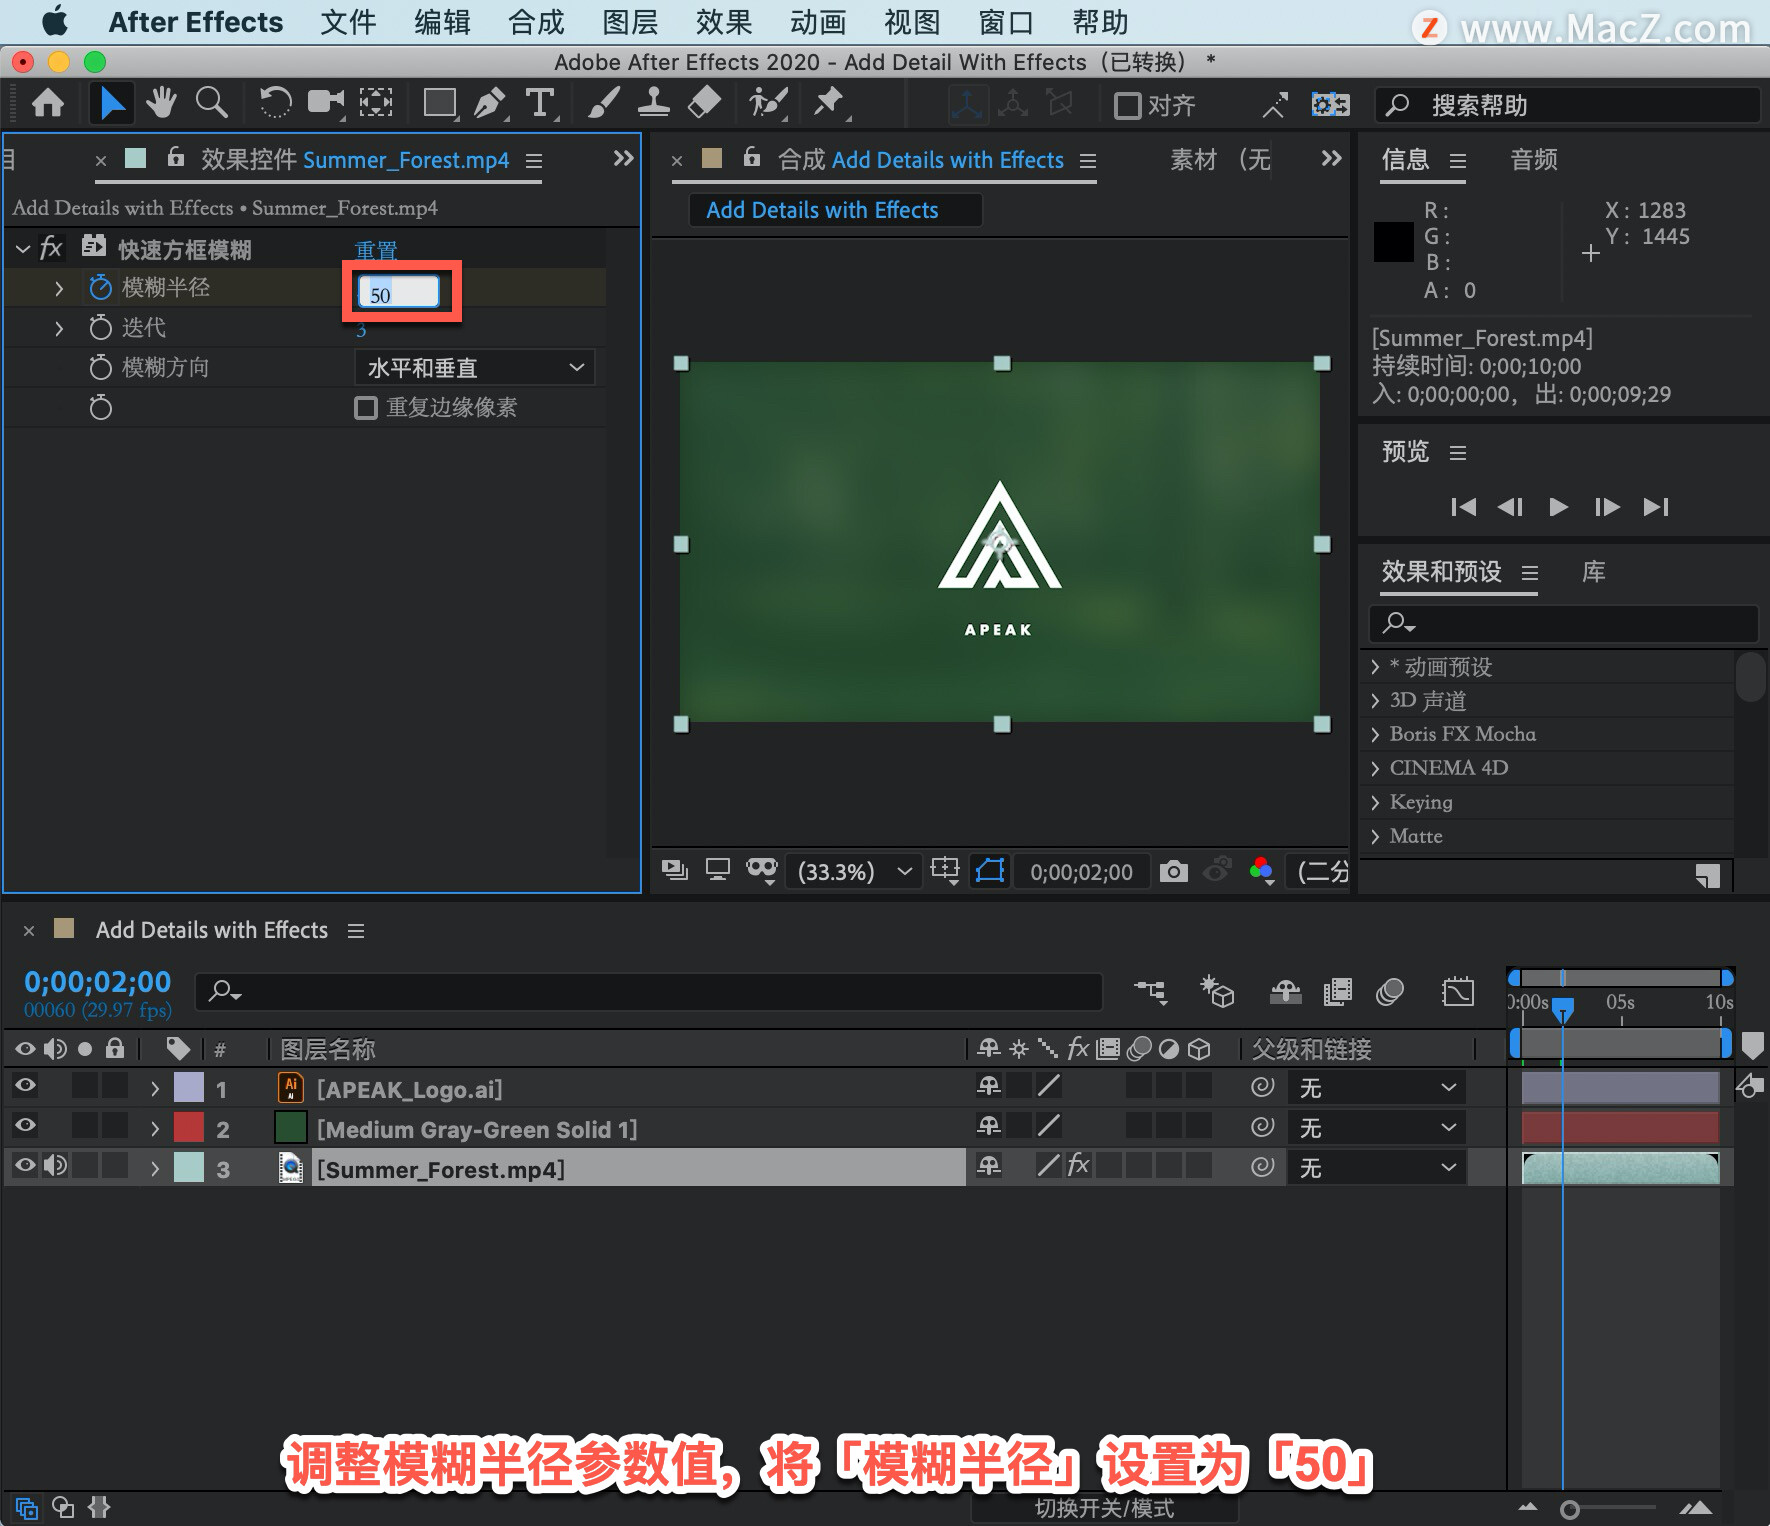Toggle hide shy layers icon
This screenshot has height=1526, width=1770.
click(x=1285, y=991)
